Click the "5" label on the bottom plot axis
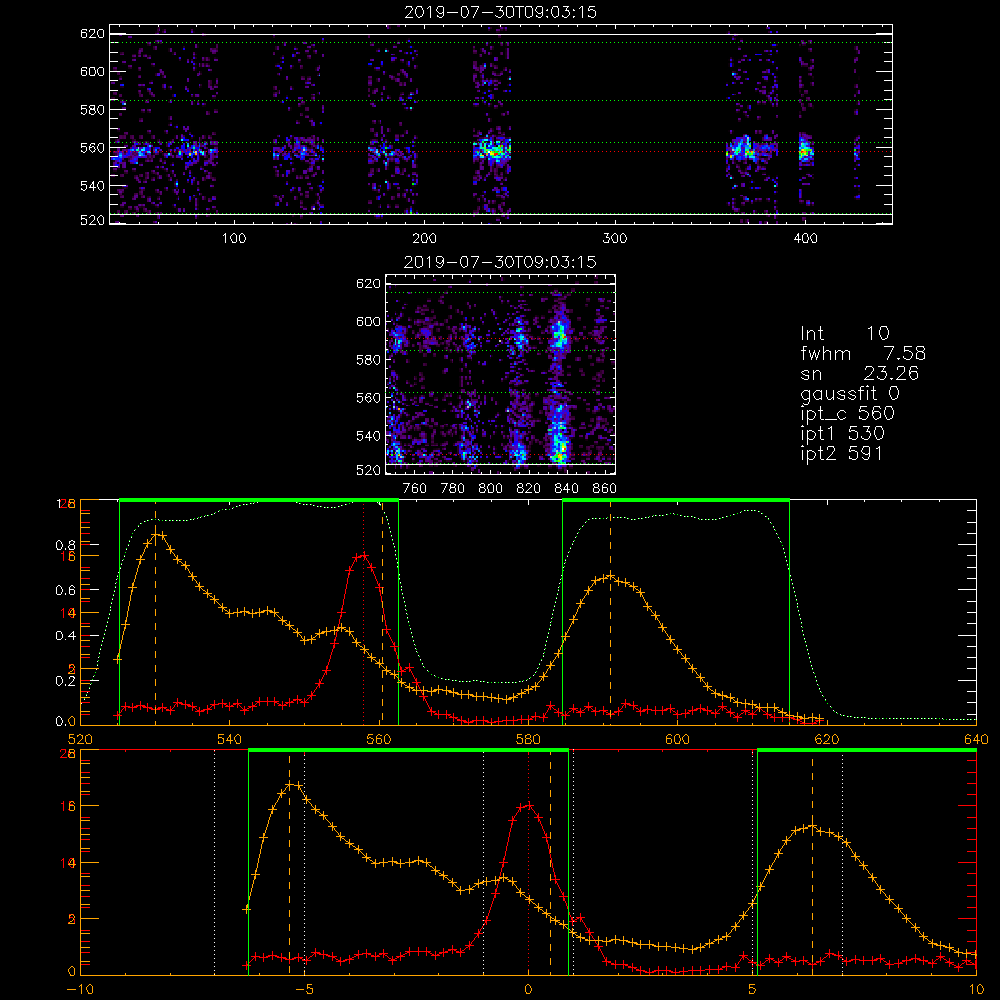 click(753, 990)
